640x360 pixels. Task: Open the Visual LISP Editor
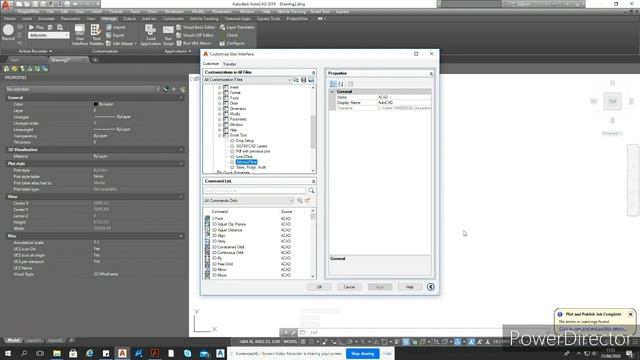pyautogui.click(x=195, y=35)
